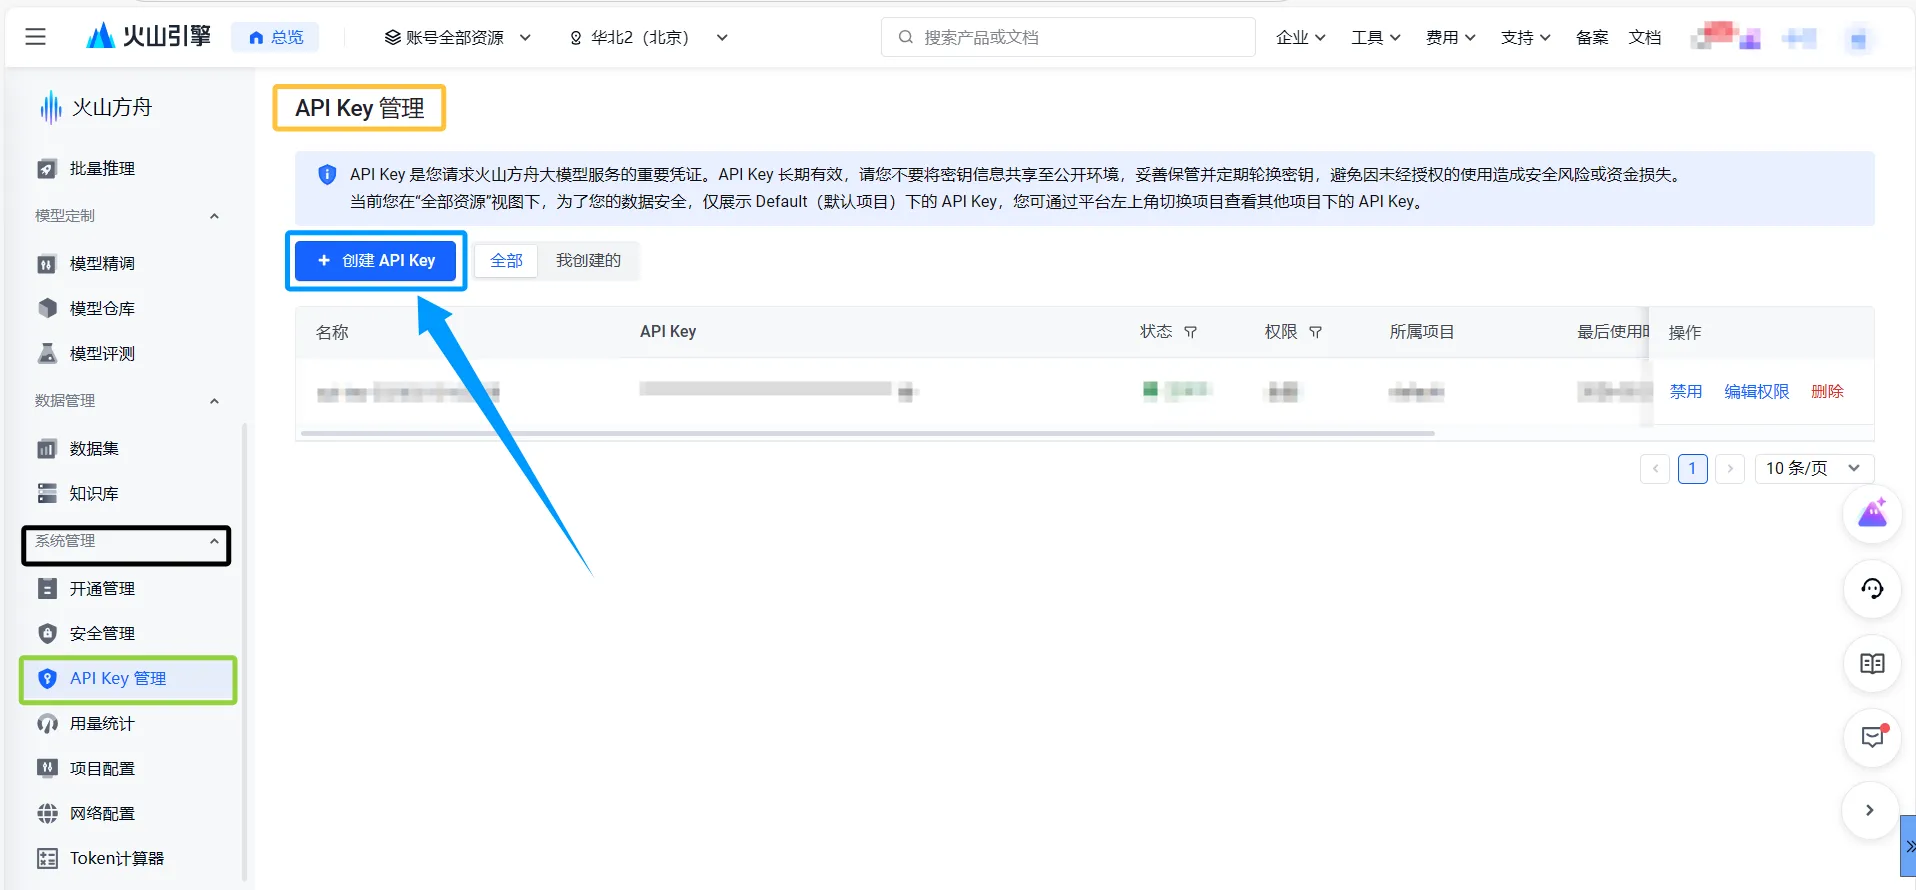Click the 创建 API Key button
Viewport: 1916px width, 890px height.
point(376,261)
